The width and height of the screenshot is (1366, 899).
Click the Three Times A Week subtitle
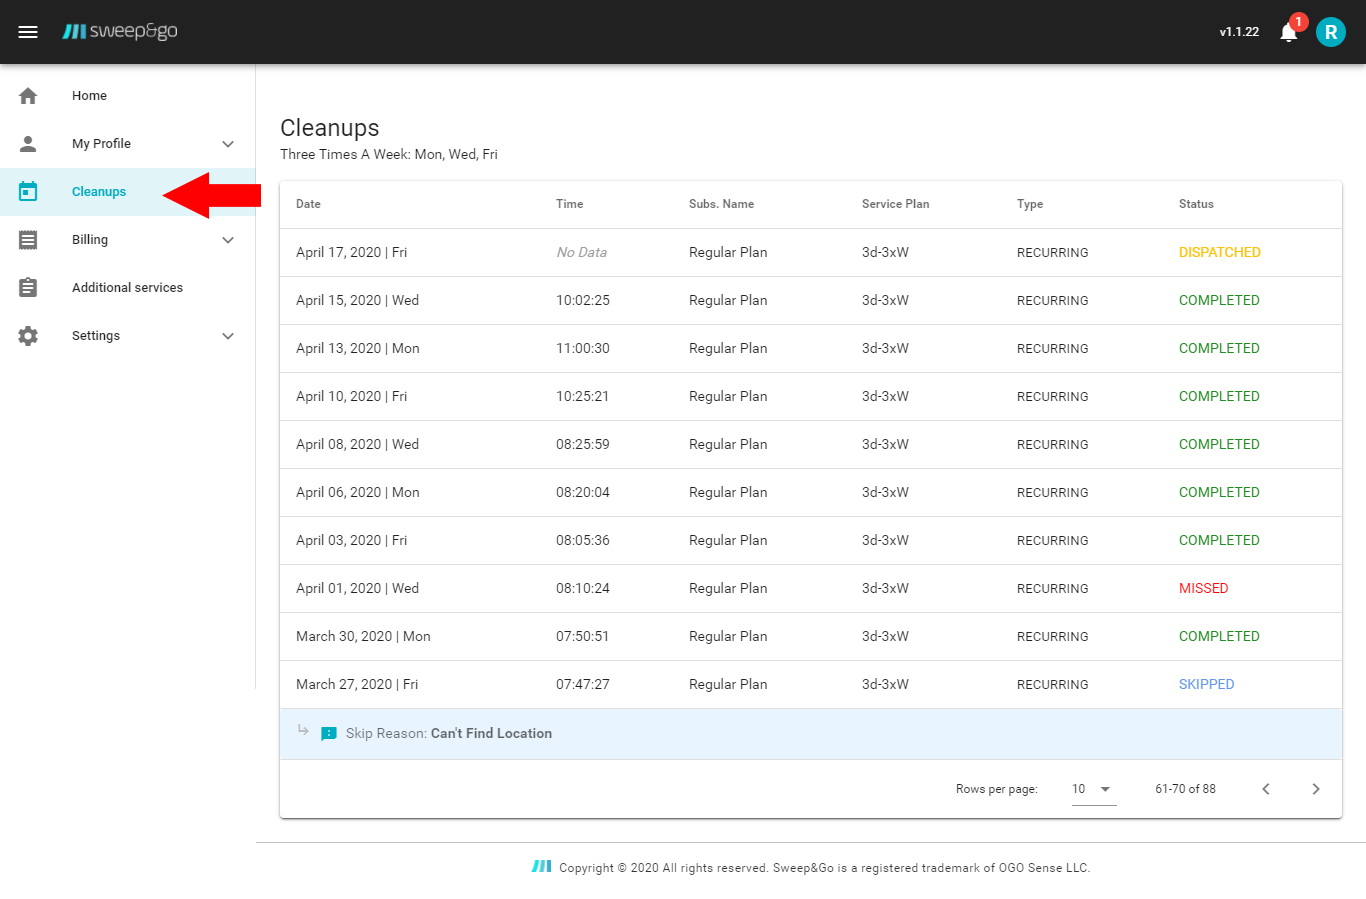click(x=389, y=154)
